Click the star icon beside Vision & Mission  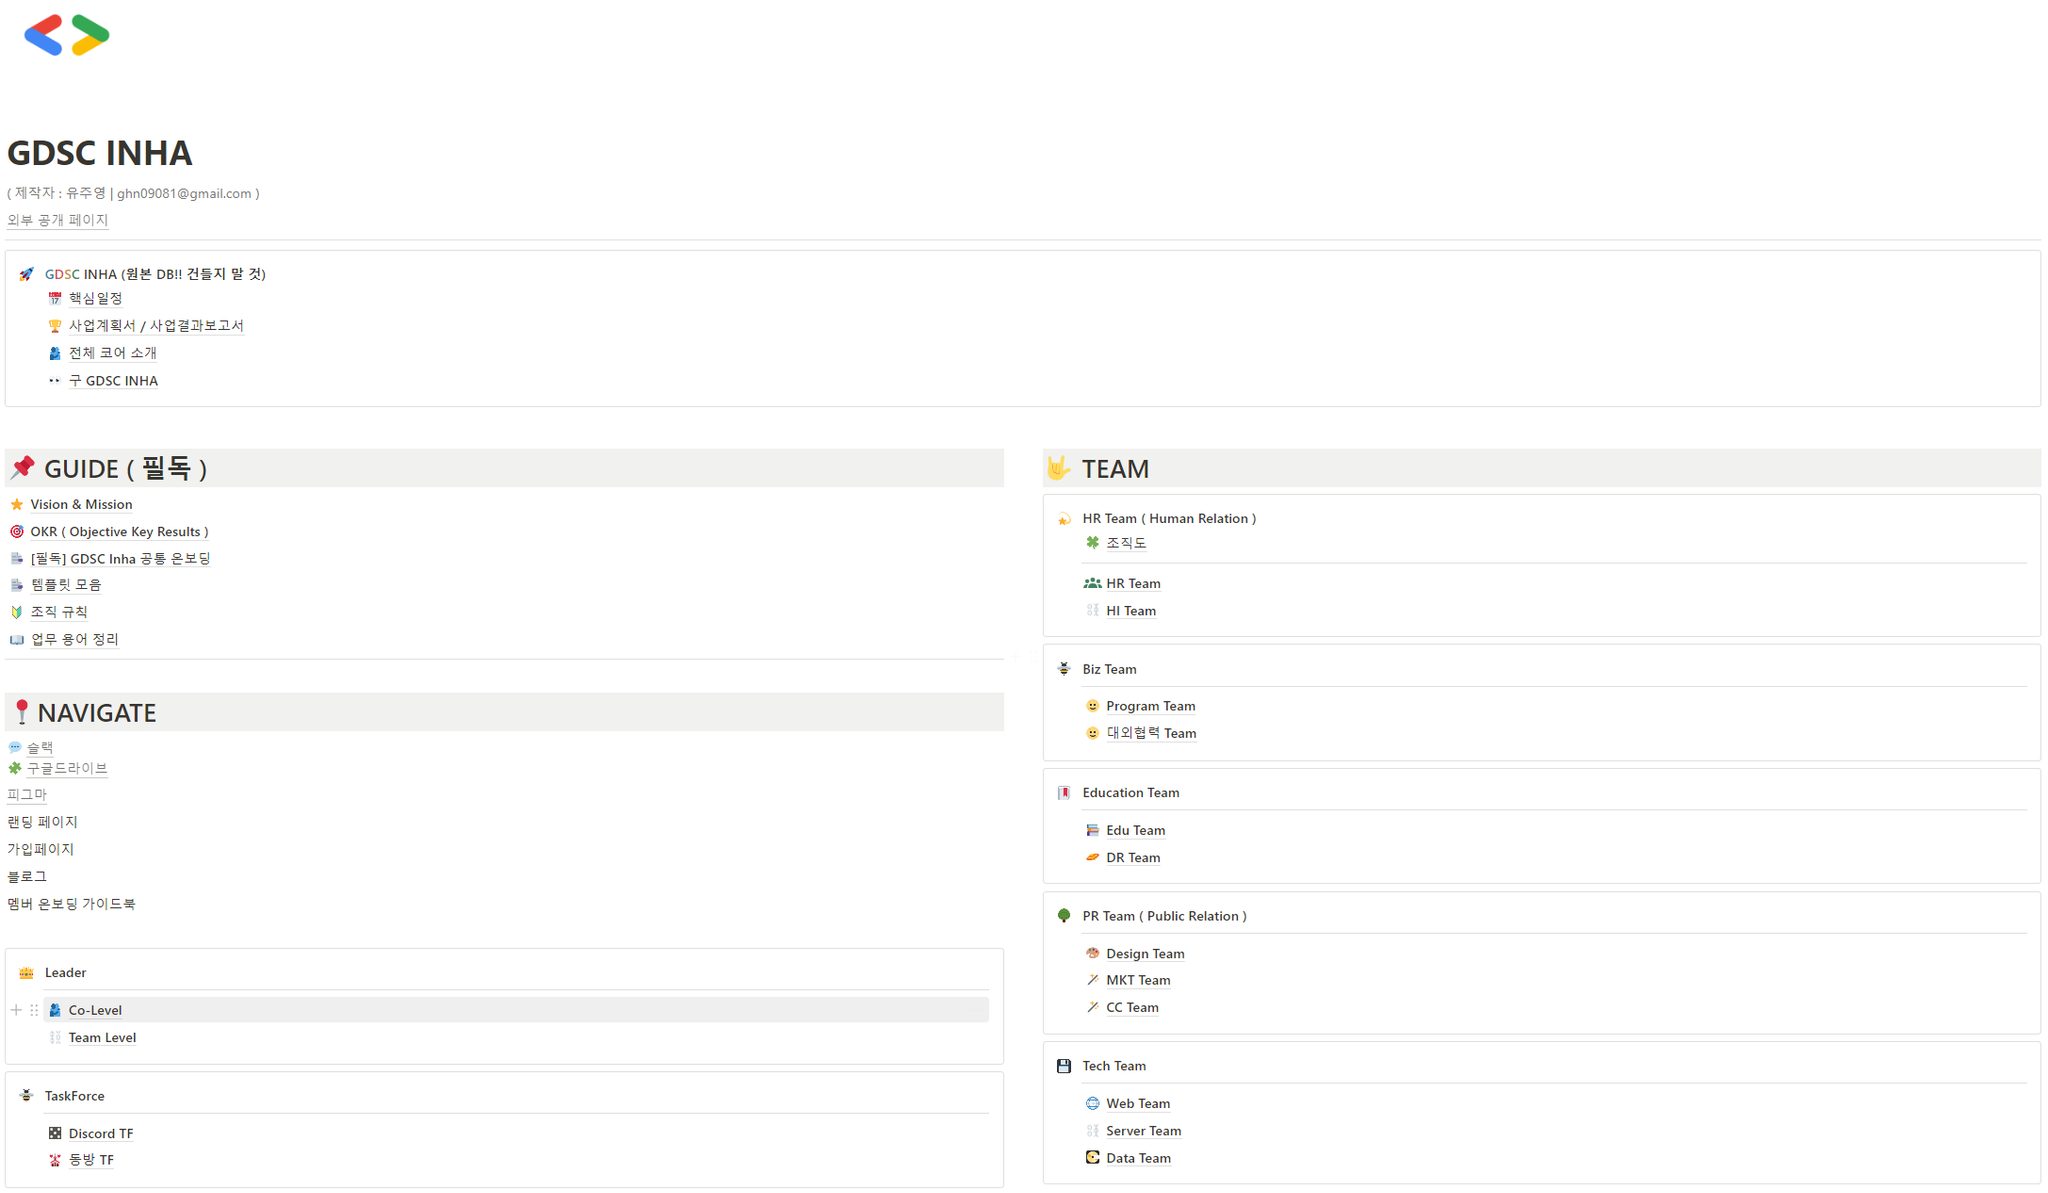coord(17,505)
